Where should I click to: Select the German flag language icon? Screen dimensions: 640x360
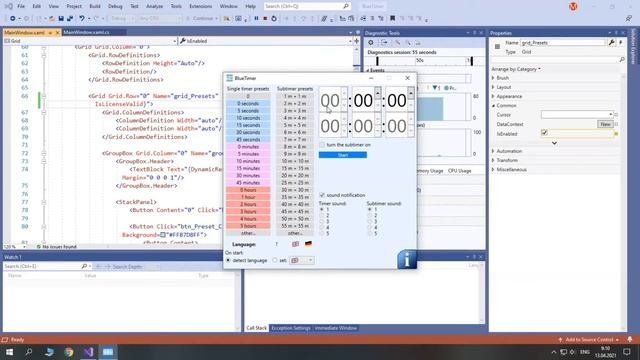tap(308, 244)
